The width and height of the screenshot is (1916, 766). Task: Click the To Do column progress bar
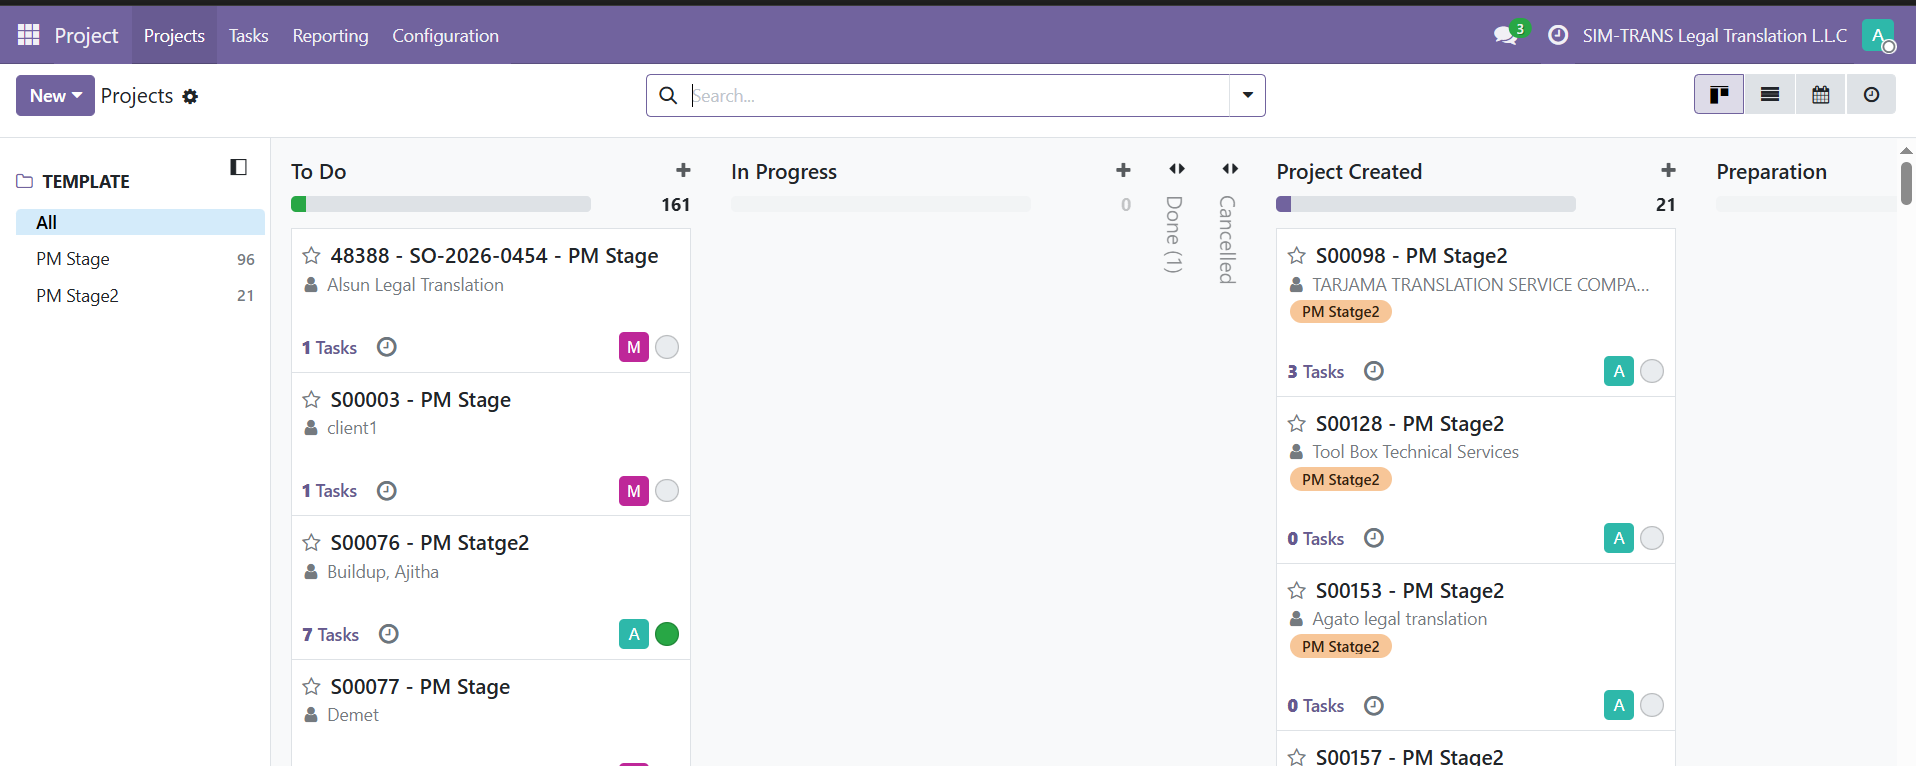[x=441, y=204]
